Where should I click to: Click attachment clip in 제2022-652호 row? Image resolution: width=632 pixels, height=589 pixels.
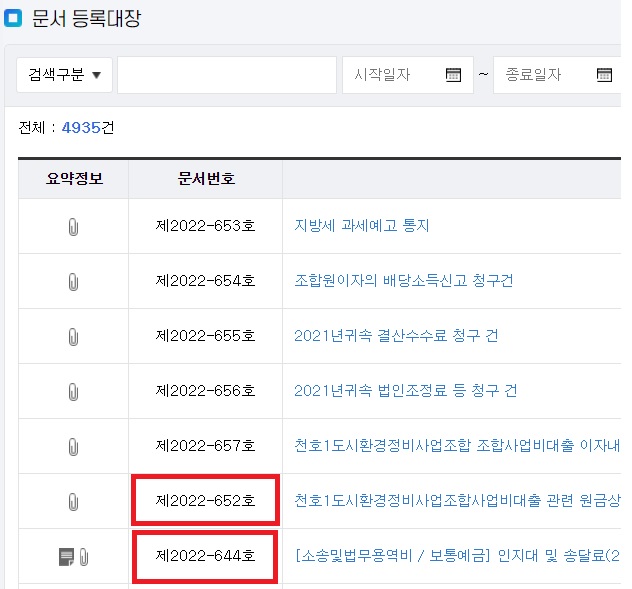[x=73, y=501]
